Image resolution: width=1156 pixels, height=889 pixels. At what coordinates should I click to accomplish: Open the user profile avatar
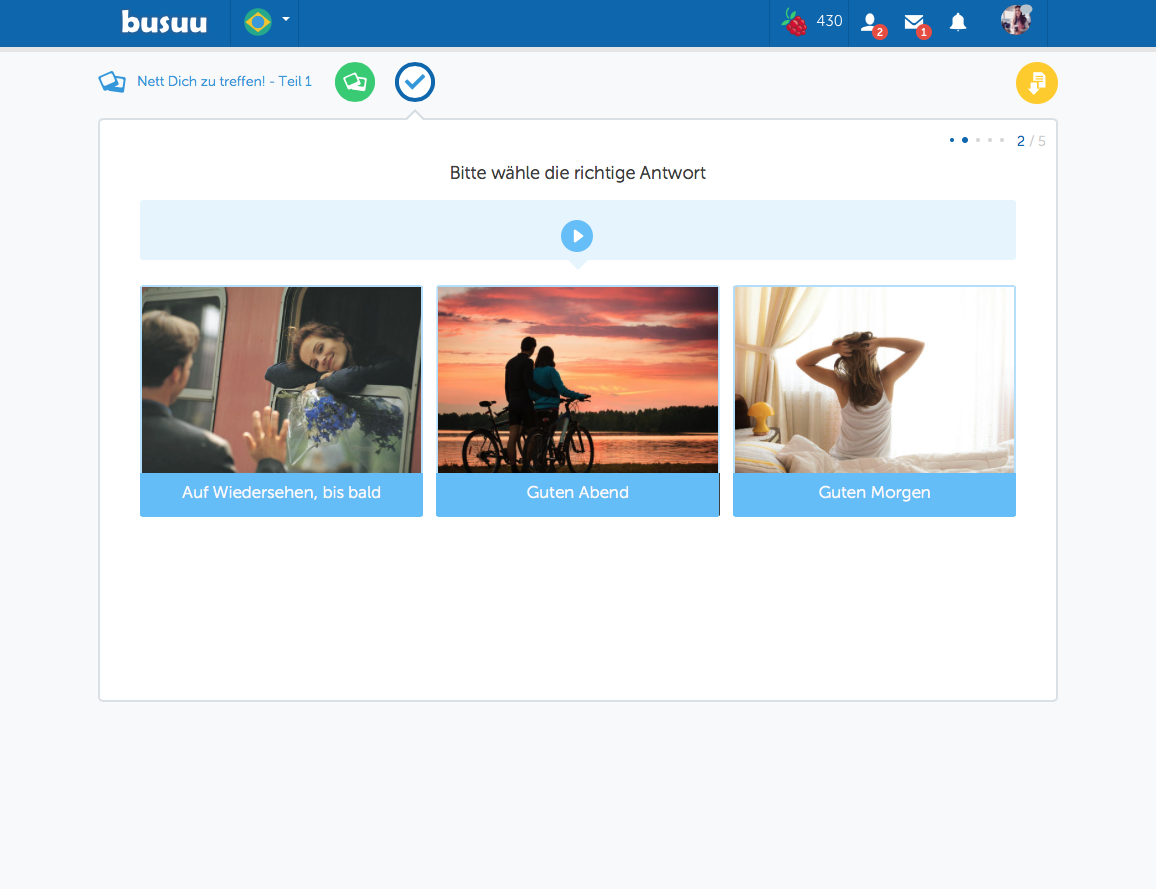(1016, 20)
